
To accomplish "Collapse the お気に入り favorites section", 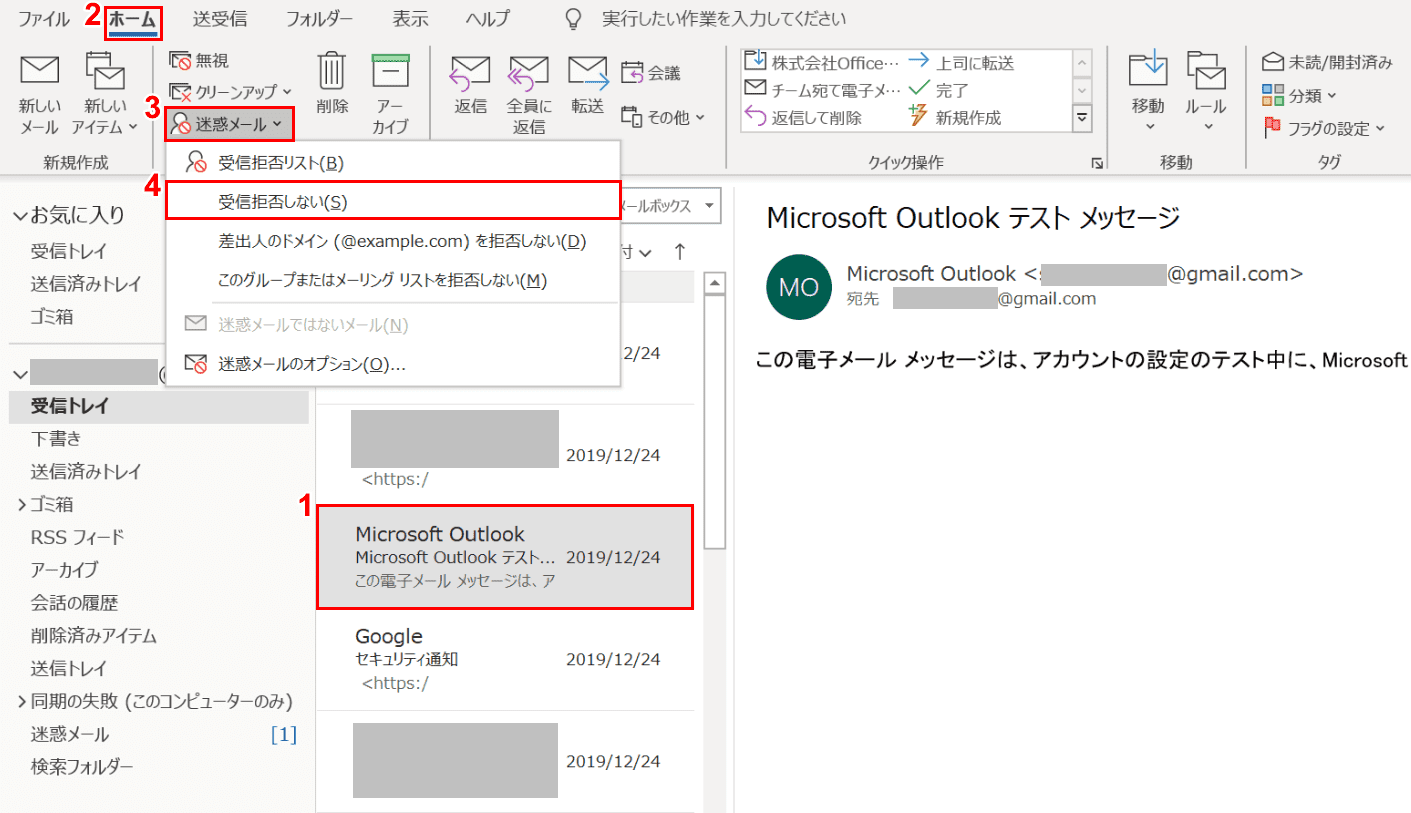I will [20, 215].
